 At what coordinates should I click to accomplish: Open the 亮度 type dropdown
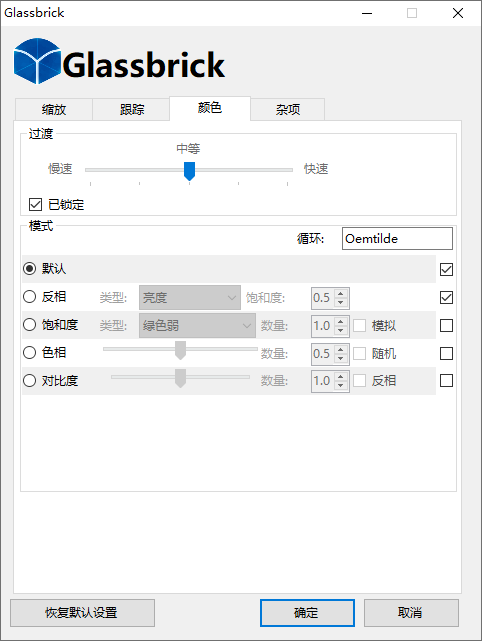(x=190, y=298)
